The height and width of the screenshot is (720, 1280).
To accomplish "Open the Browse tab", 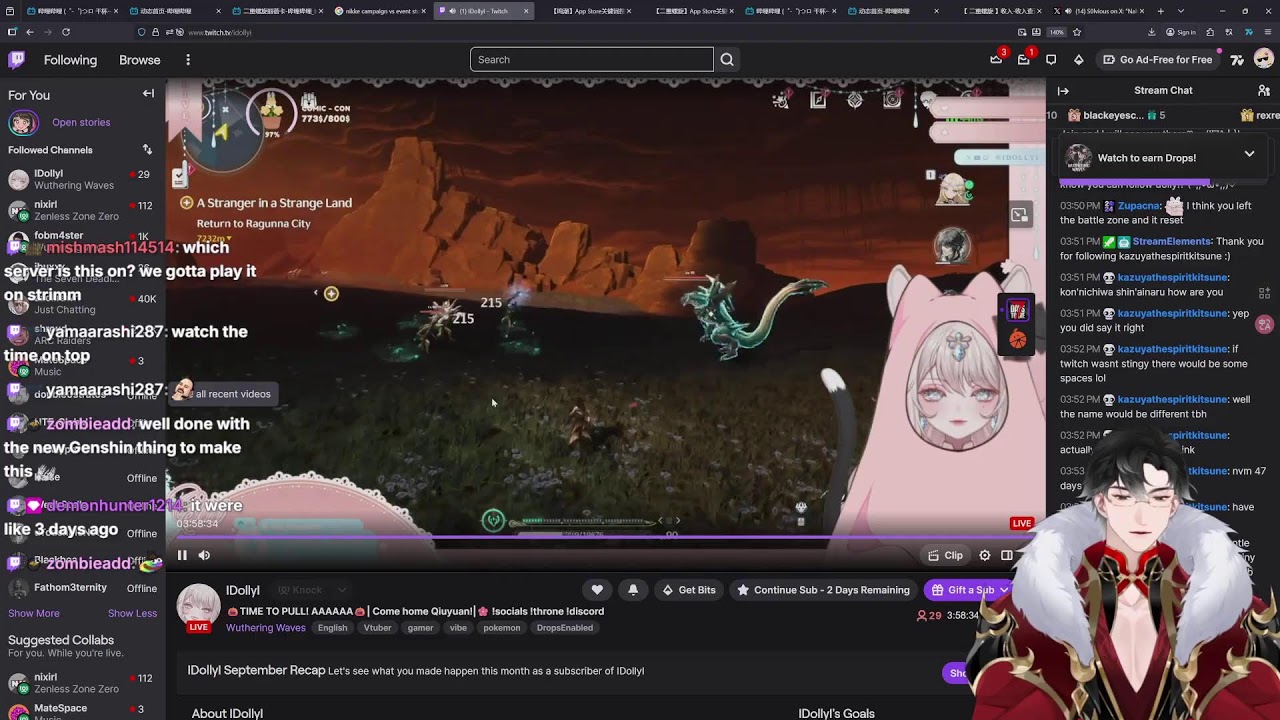I will 140,60.
